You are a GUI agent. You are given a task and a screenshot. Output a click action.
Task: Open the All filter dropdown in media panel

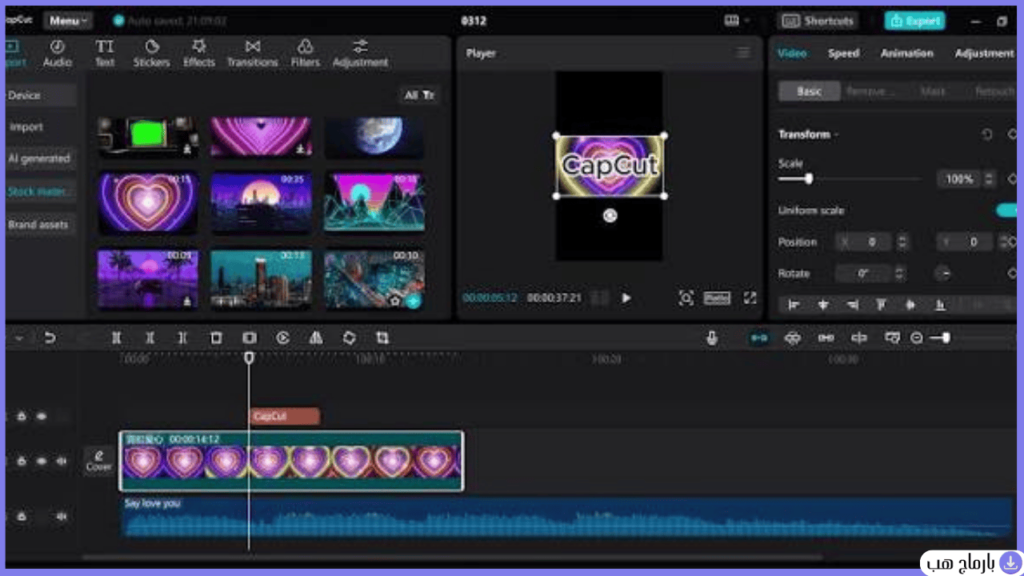pos(419,95)
